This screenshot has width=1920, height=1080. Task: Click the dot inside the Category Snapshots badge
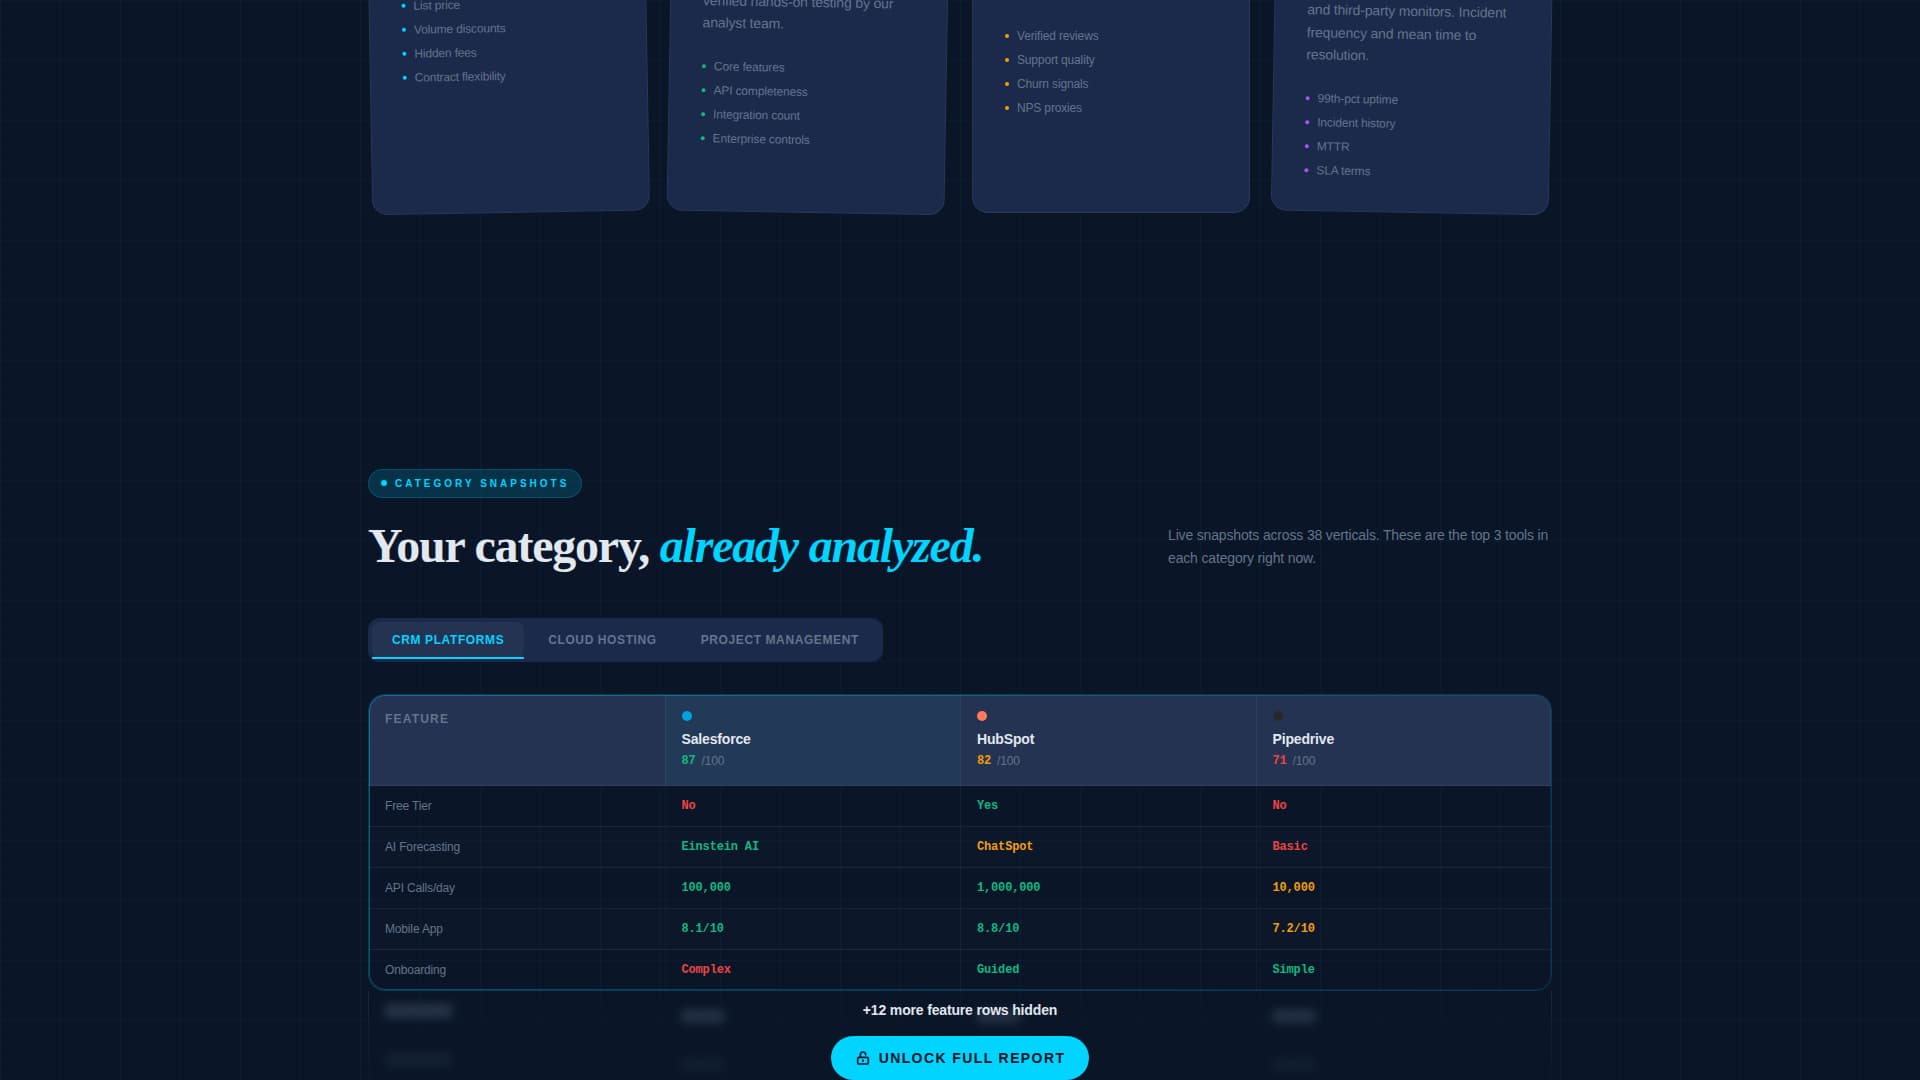[x=384, y=483]
